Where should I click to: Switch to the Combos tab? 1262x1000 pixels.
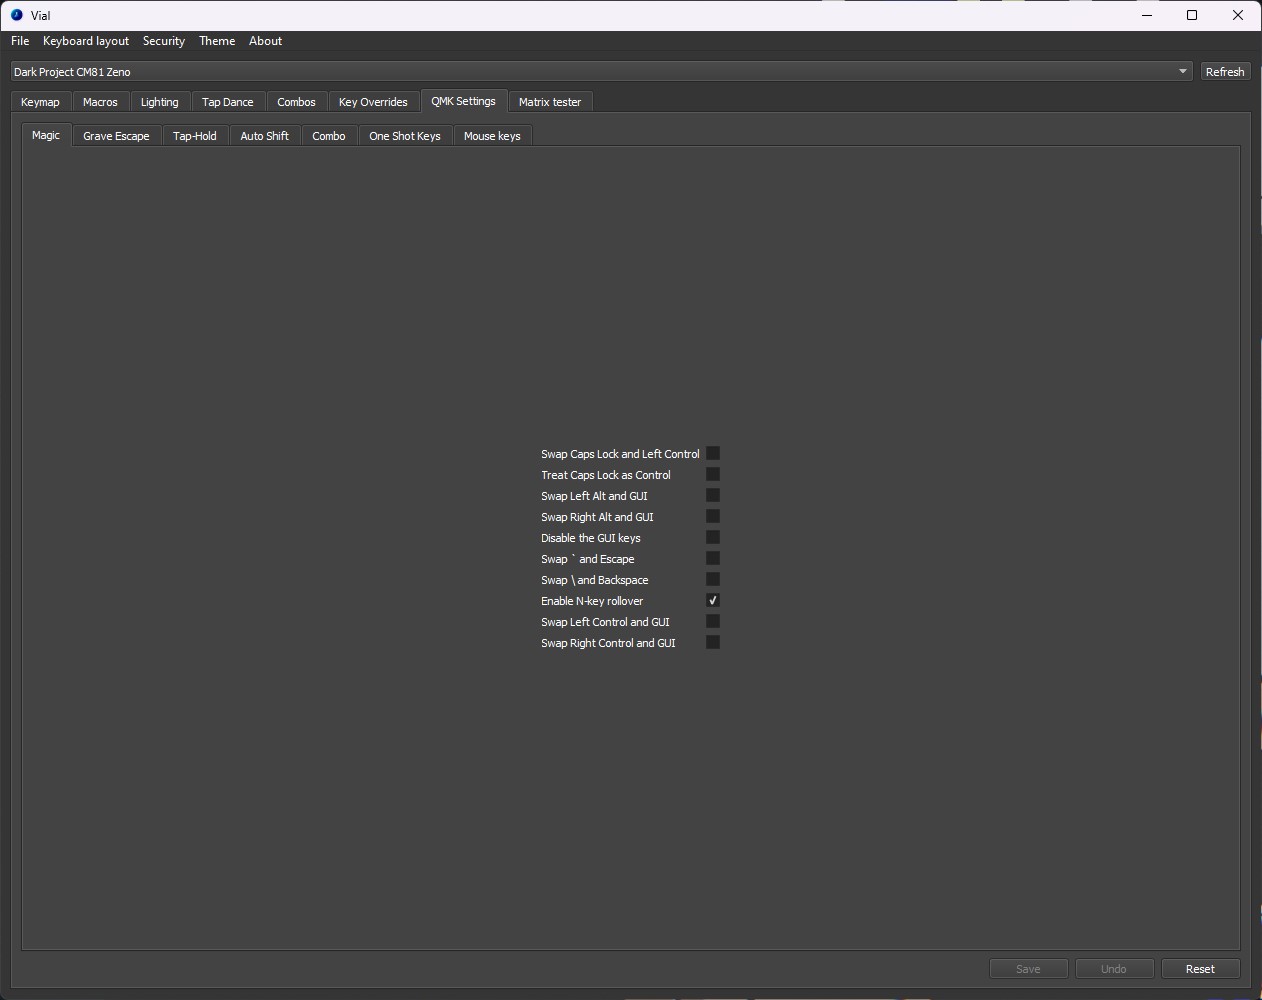coord(297,102)
